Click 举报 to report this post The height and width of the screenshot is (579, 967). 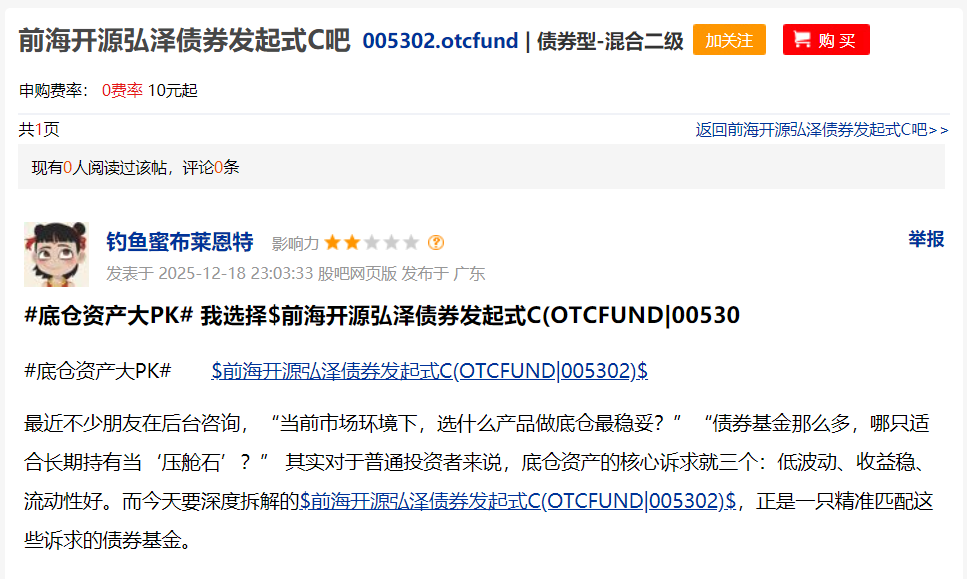[x=926, y=239]
